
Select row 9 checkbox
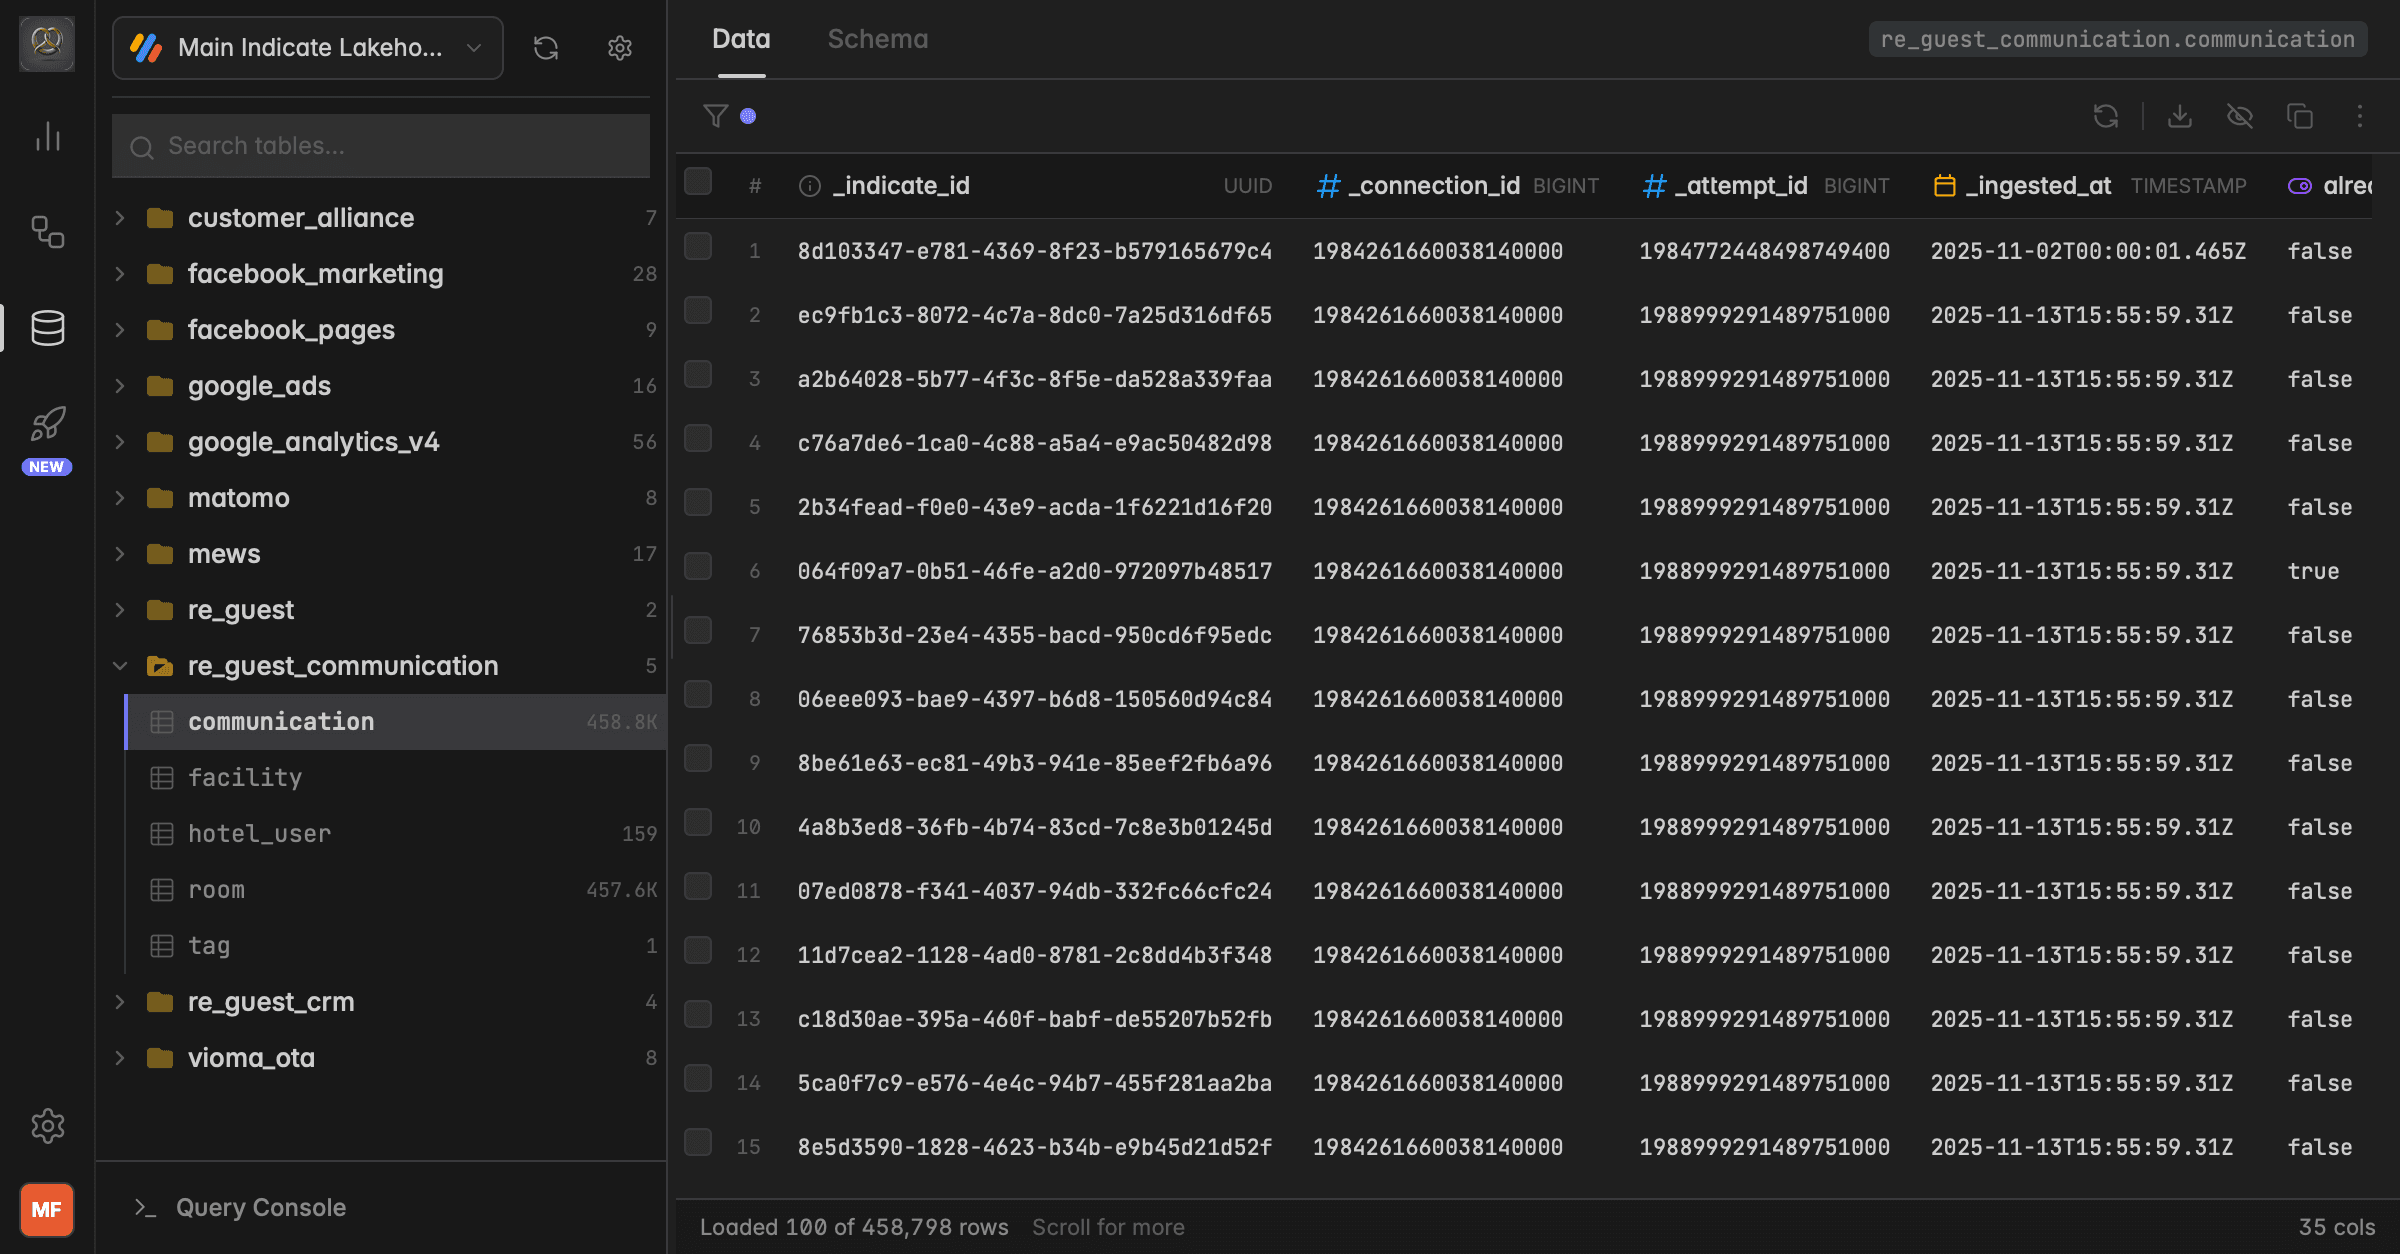[698, 758]
